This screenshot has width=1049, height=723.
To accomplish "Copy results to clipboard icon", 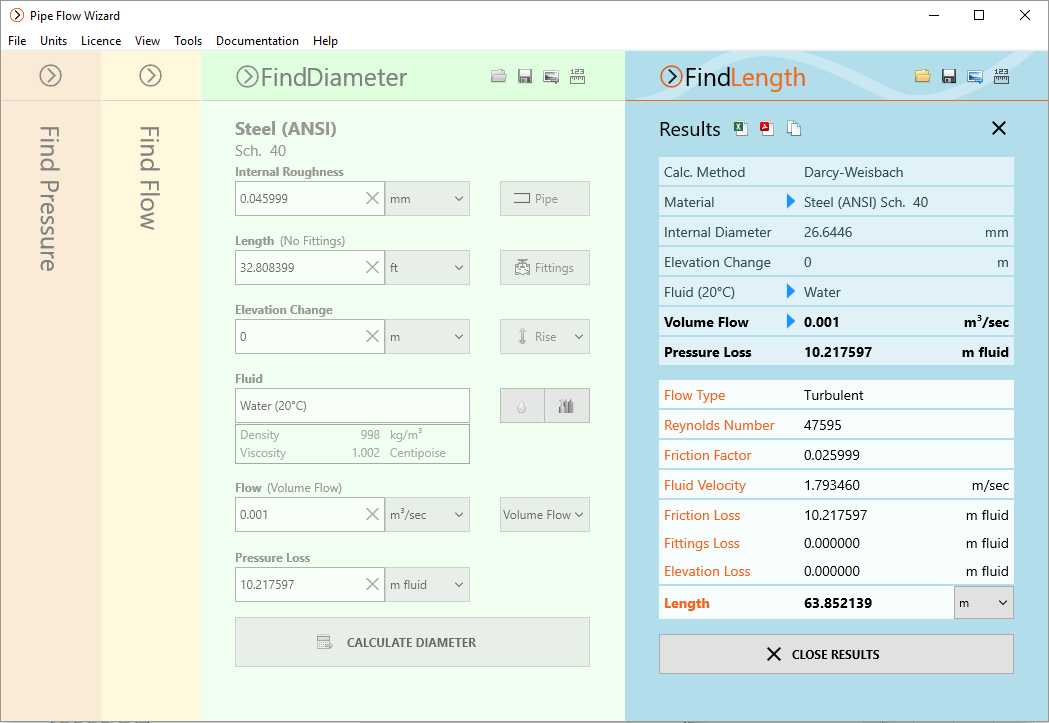I will [x=794, y=128].
